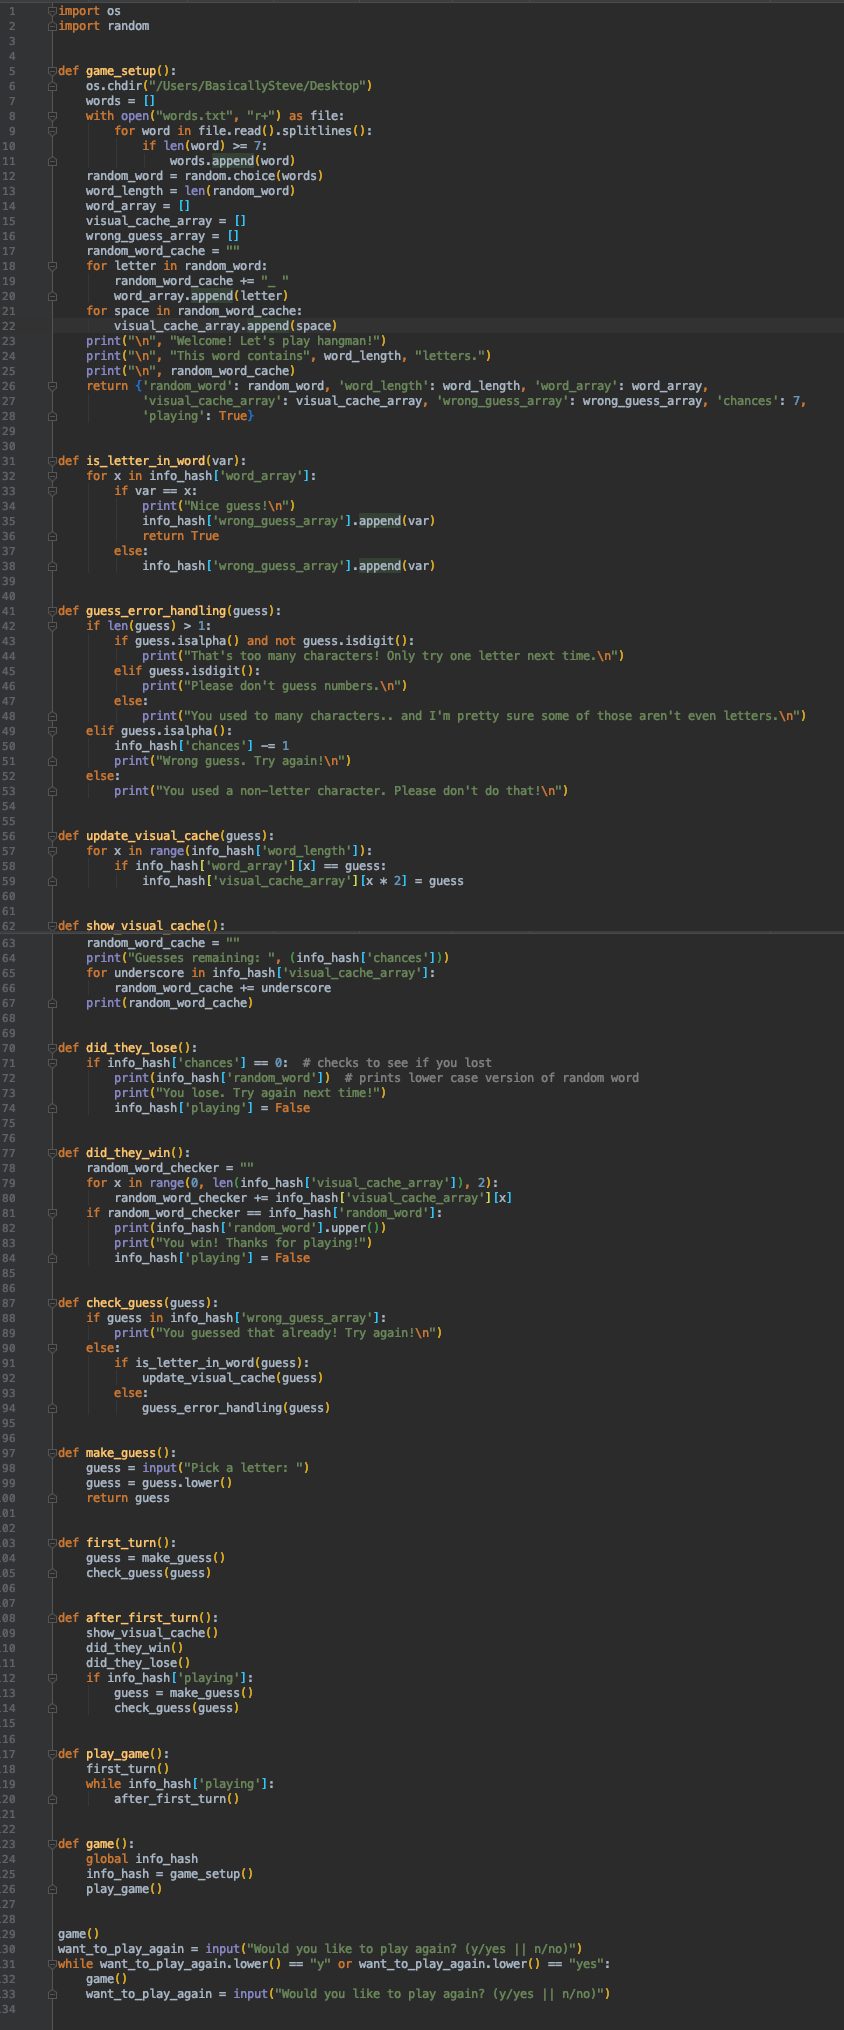Click the 'Nice guess!' print statement
The image size is (844, 2030).
218,506
